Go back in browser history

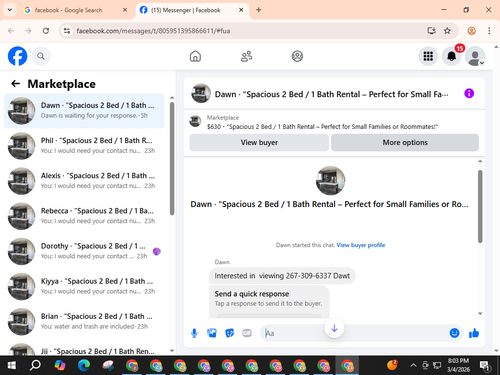[11, 31]
